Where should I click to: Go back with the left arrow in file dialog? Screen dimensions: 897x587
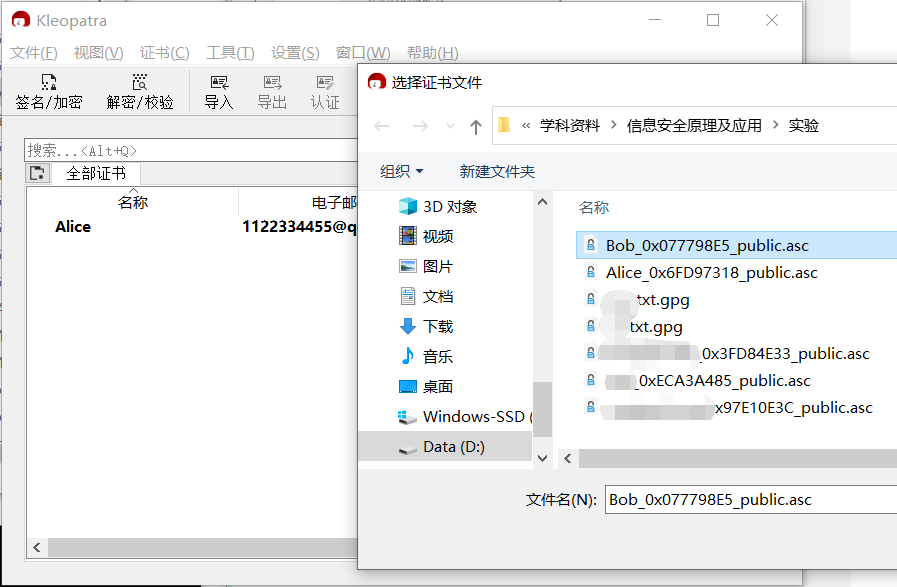click(x=382, y=126)
